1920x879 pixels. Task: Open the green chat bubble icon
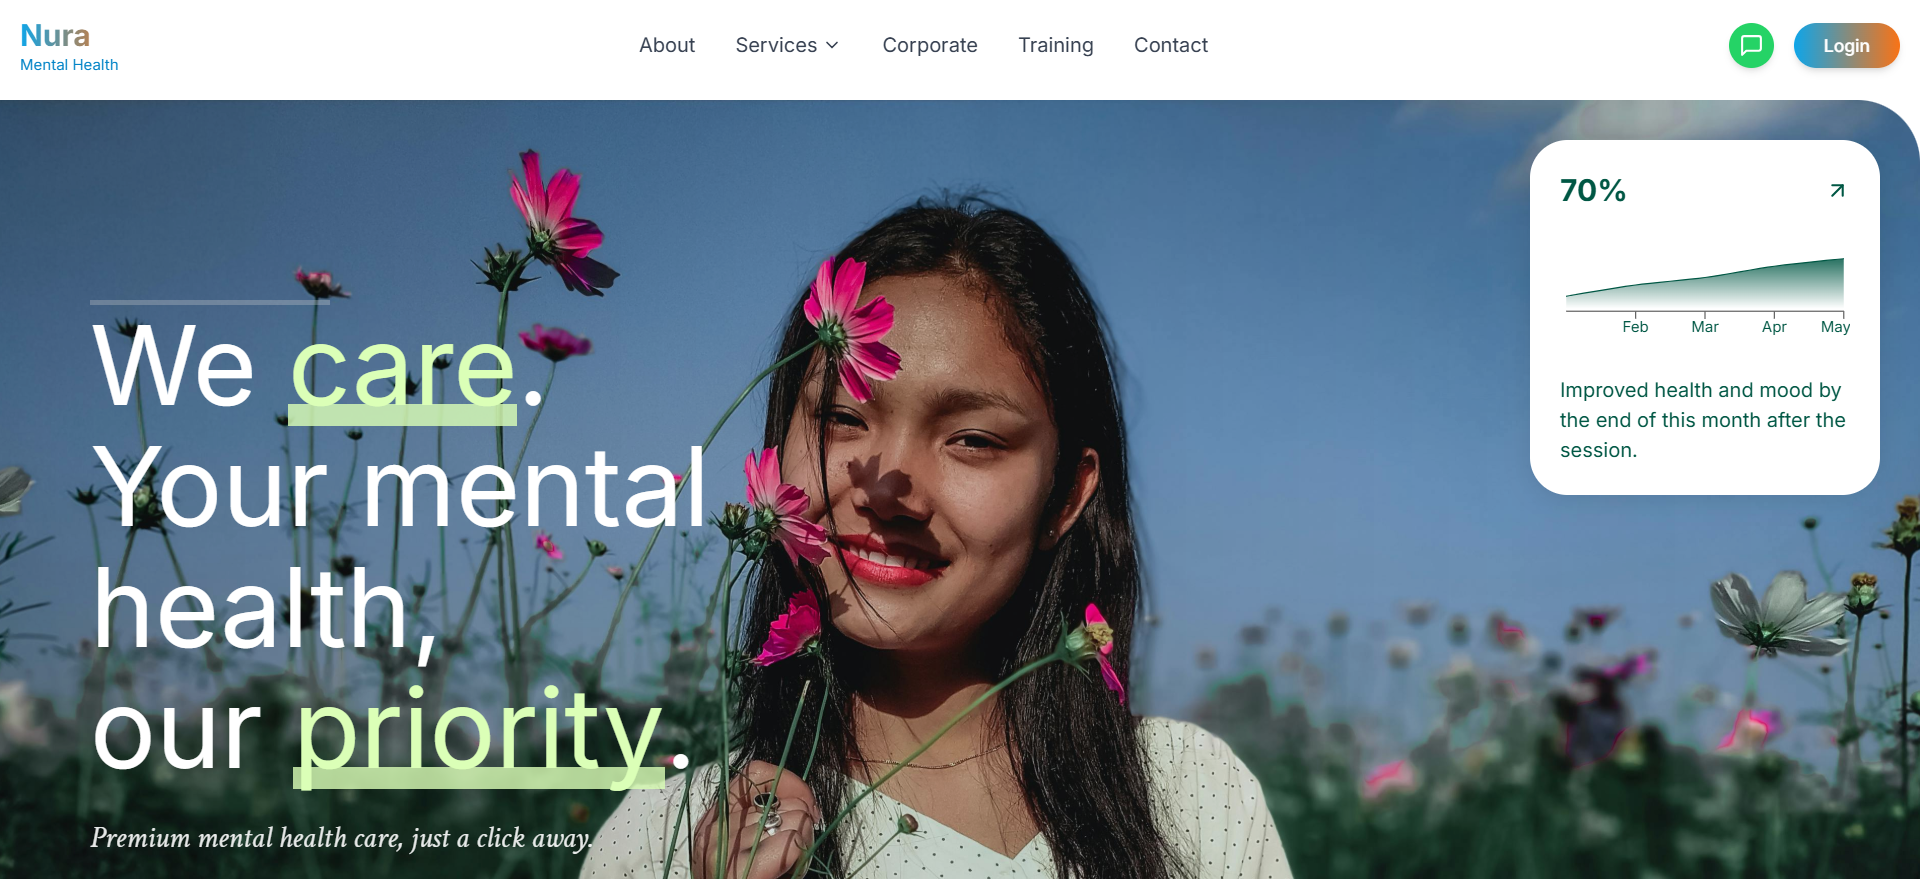point(1751,45)
